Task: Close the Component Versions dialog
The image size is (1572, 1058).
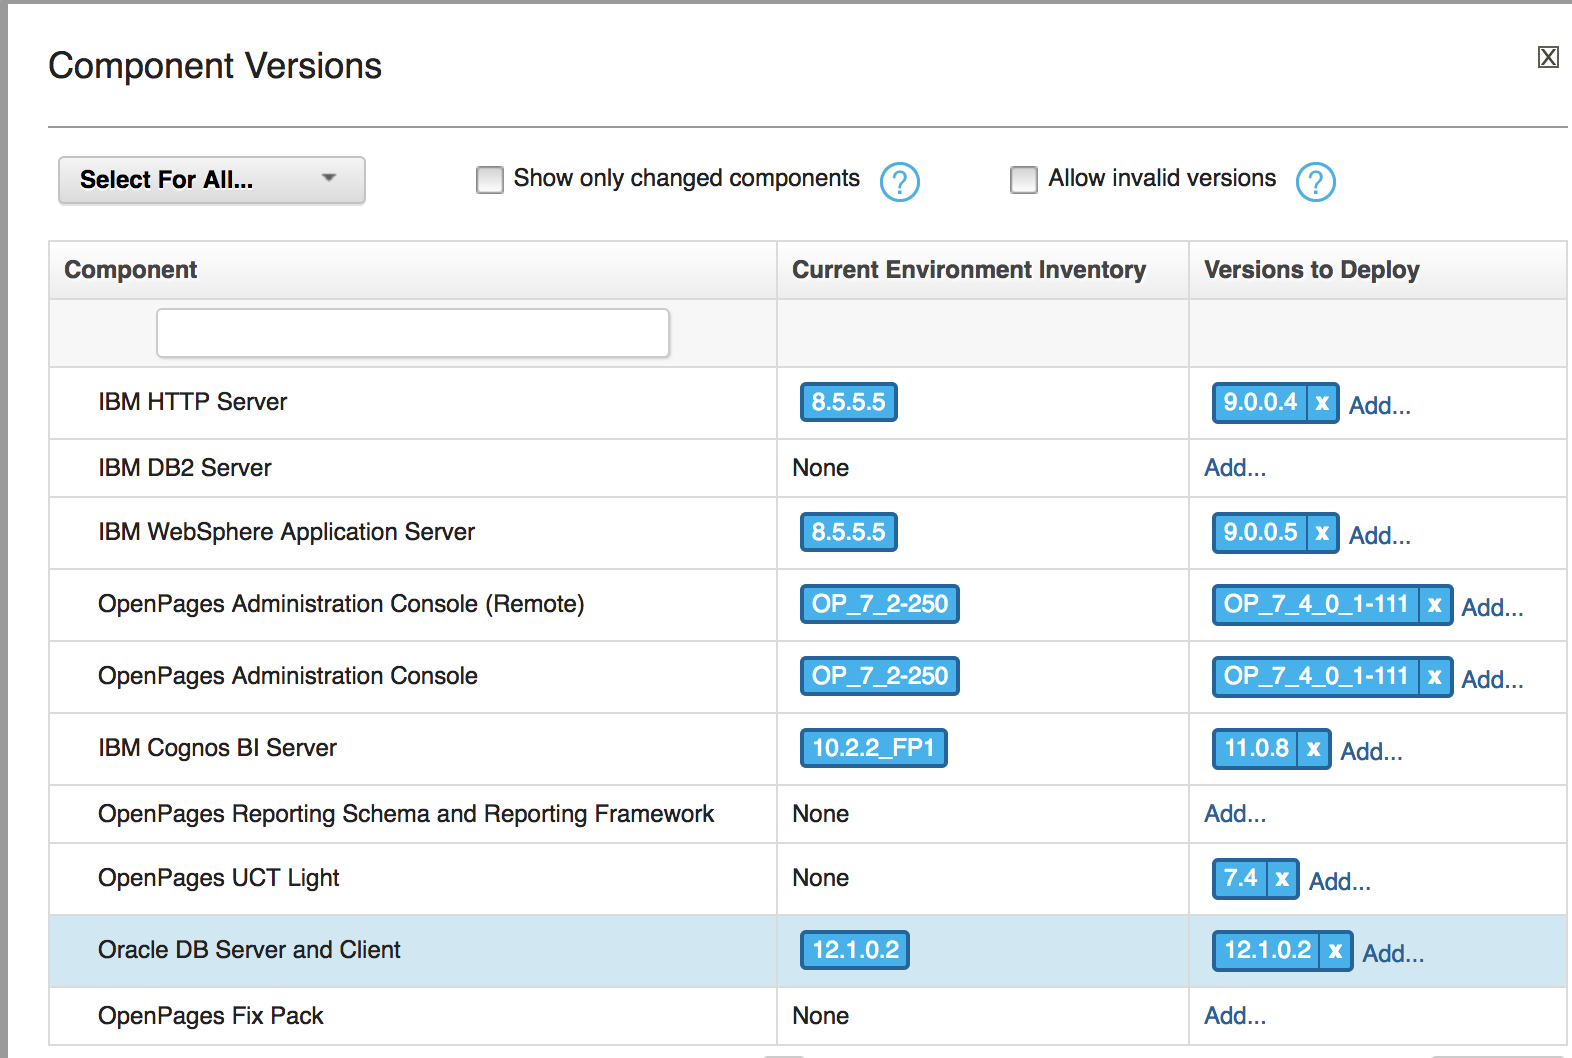Action: pyautogui.click(x=1548, y=57)
